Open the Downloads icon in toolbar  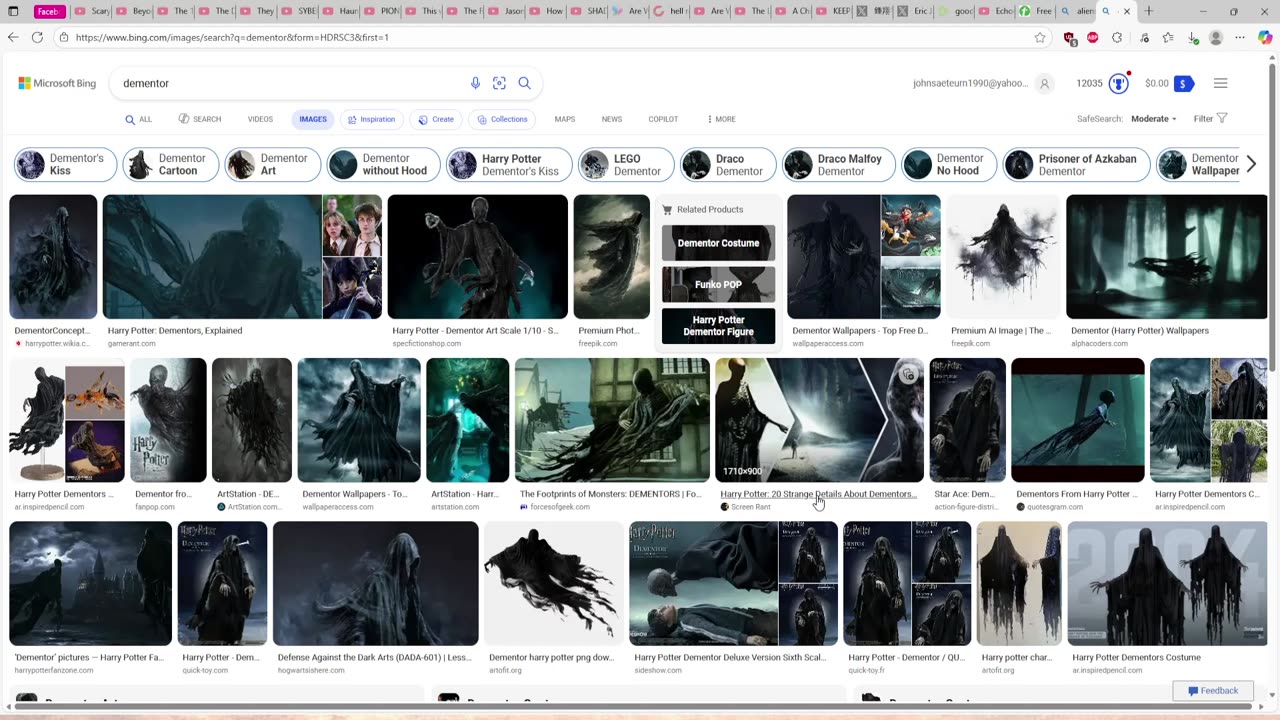click(1193, 38)
